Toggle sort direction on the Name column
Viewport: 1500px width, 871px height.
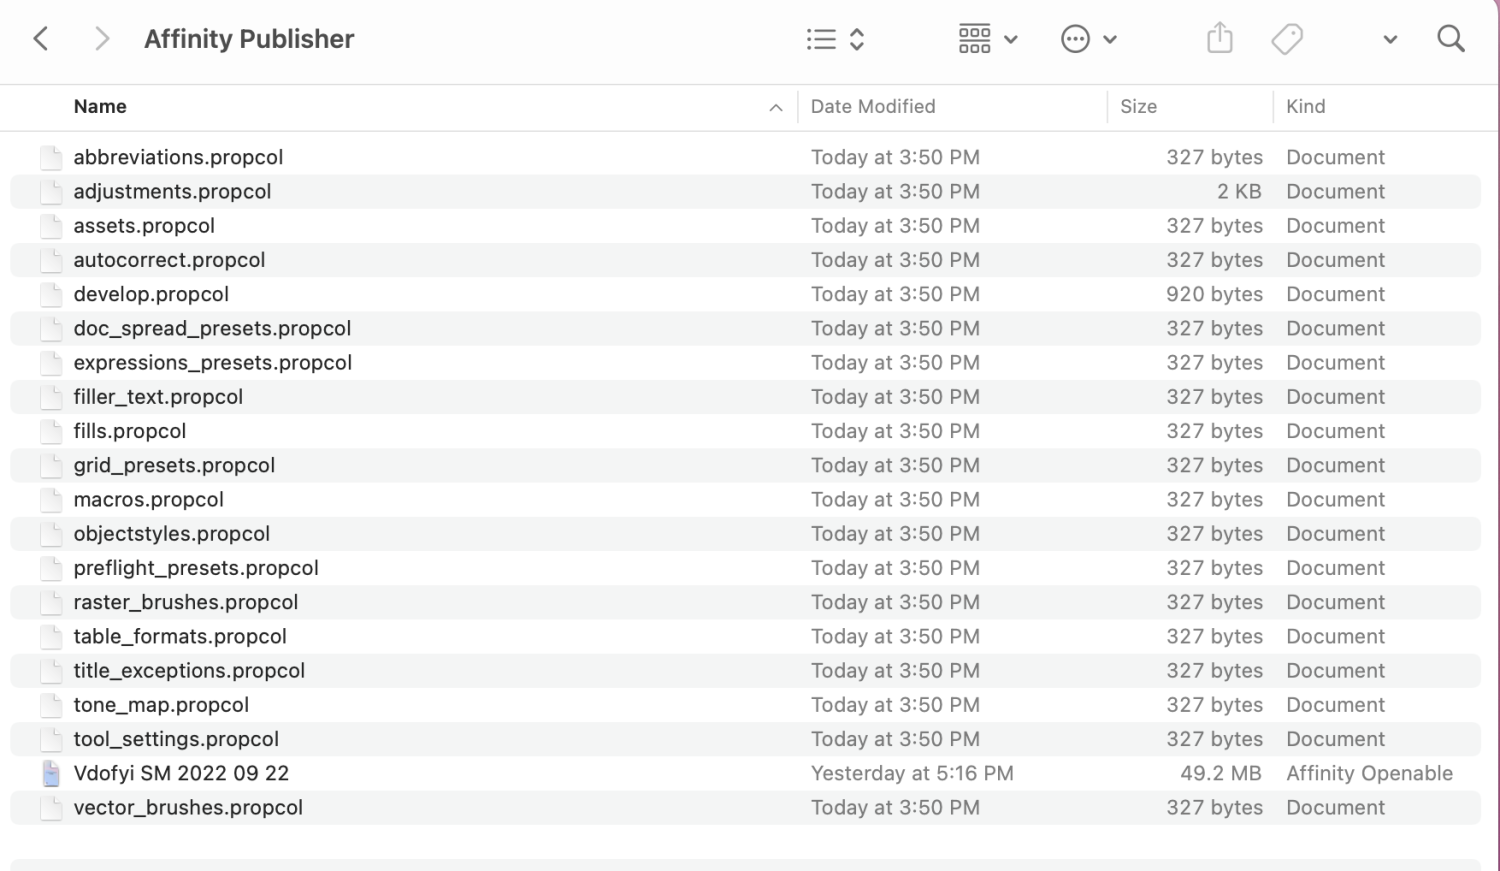pos(777,106)
